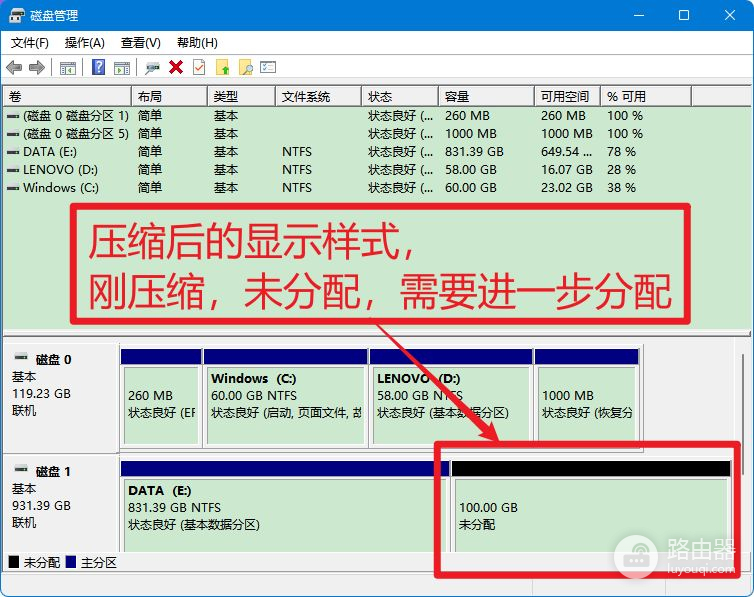Click the folder with magnifier icon
Image resolution: width=754 pixels, height=597 pixels.
[x=245, y=67]
